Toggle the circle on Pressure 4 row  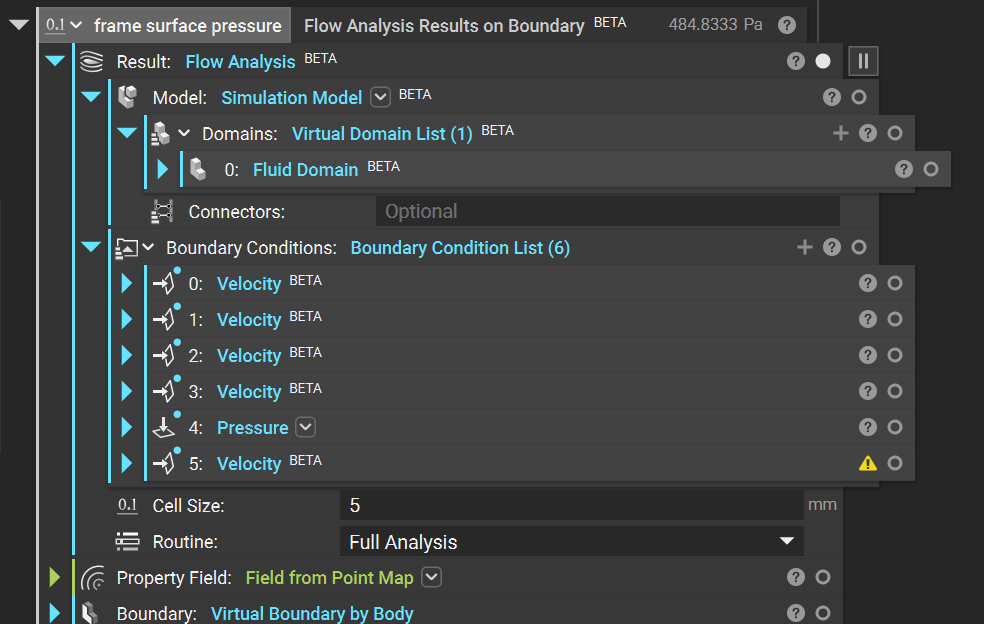(895, 427)
